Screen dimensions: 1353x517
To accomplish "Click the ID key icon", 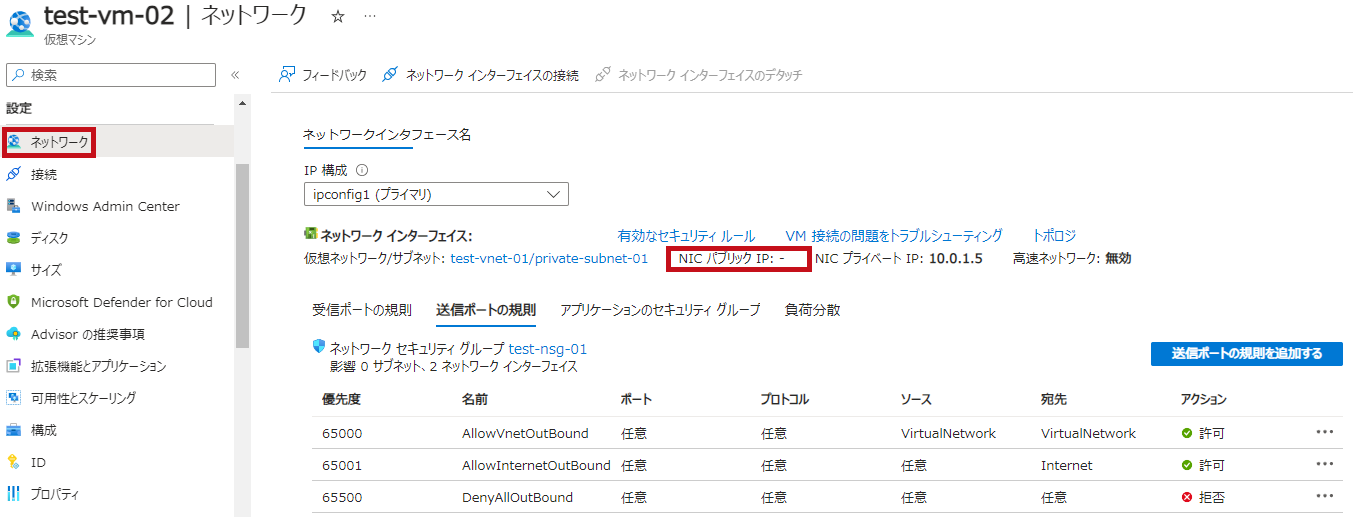I will pyautogui.click(x=14, y=462).
